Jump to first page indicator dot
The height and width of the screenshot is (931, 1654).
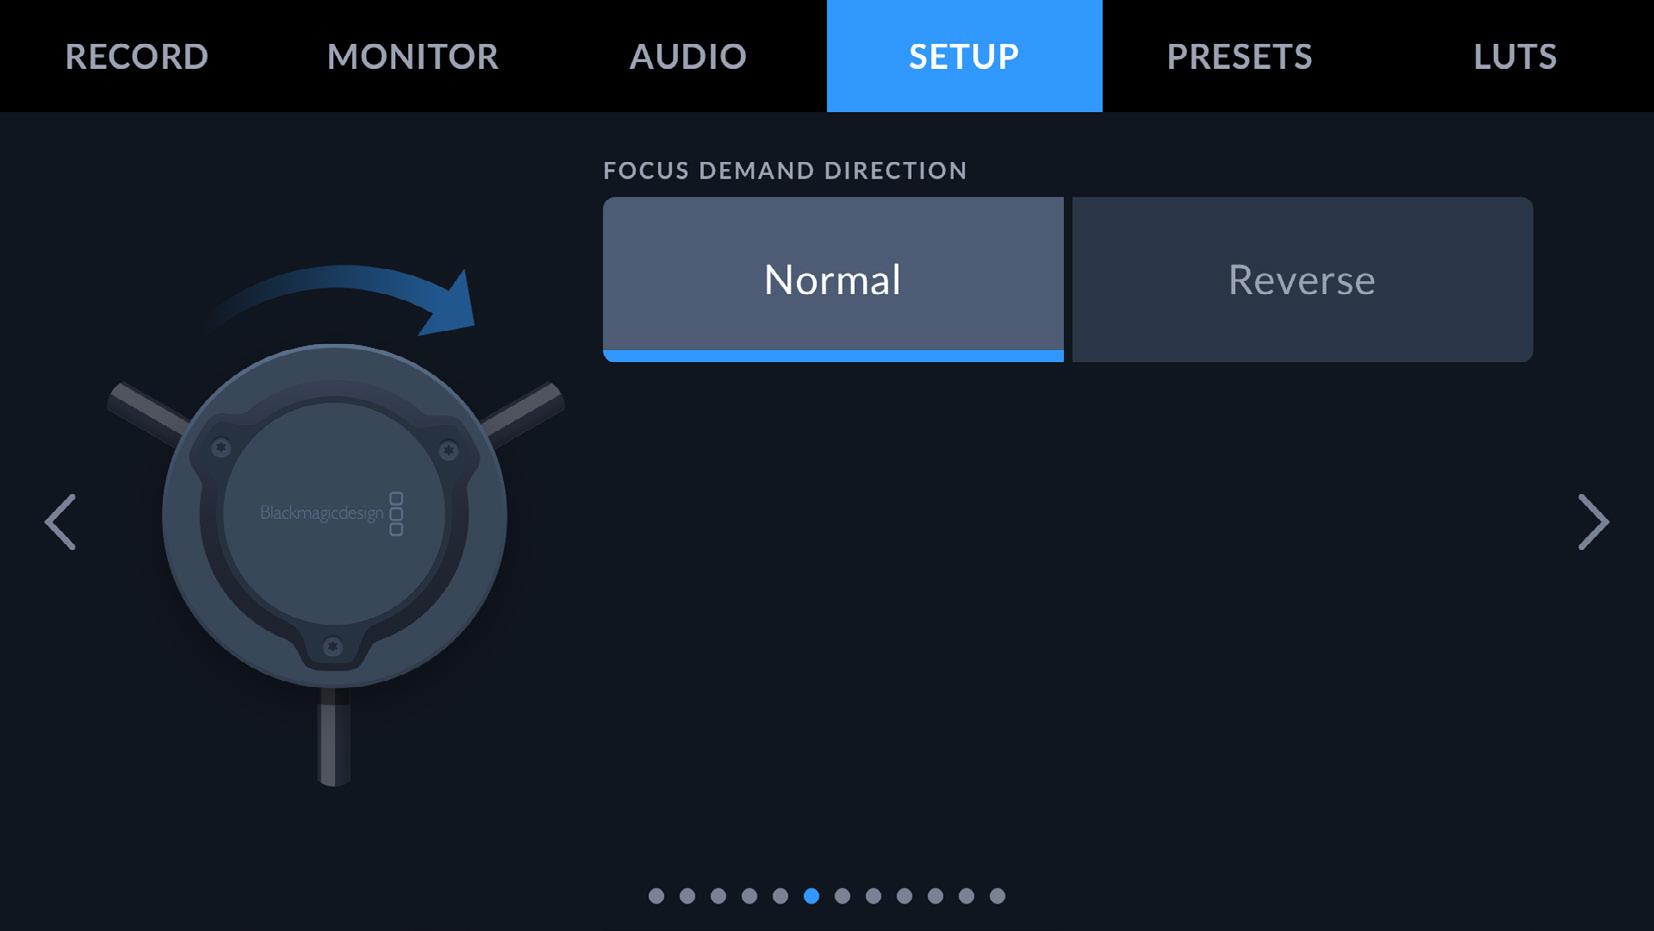tap(656, 896)
